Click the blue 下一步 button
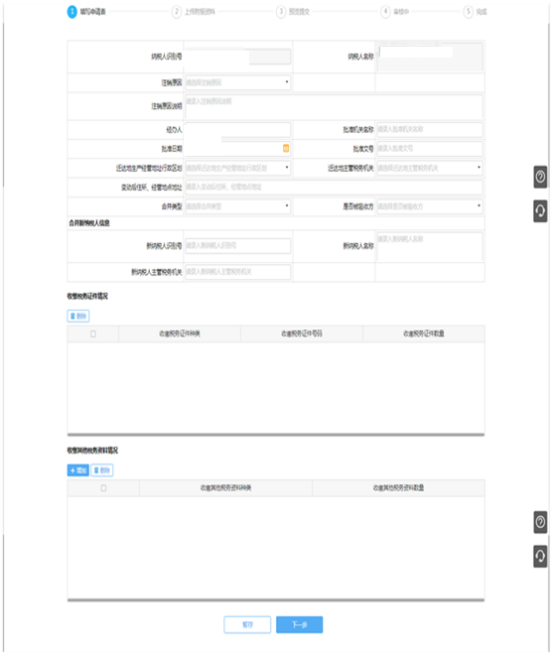This screenshot has height=656, width=554. pyautogui.click(x=299, y=625)
